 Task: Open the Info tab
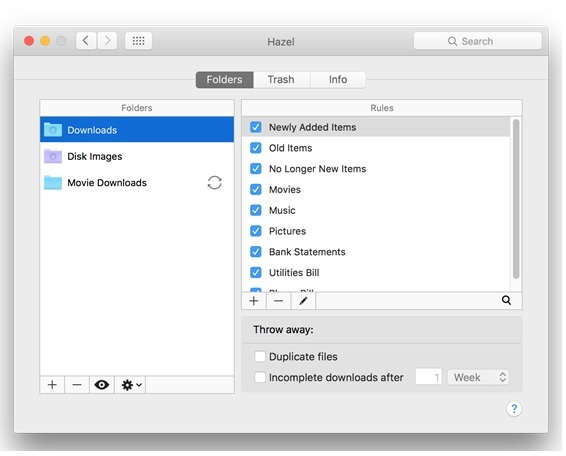coord(338,79)
